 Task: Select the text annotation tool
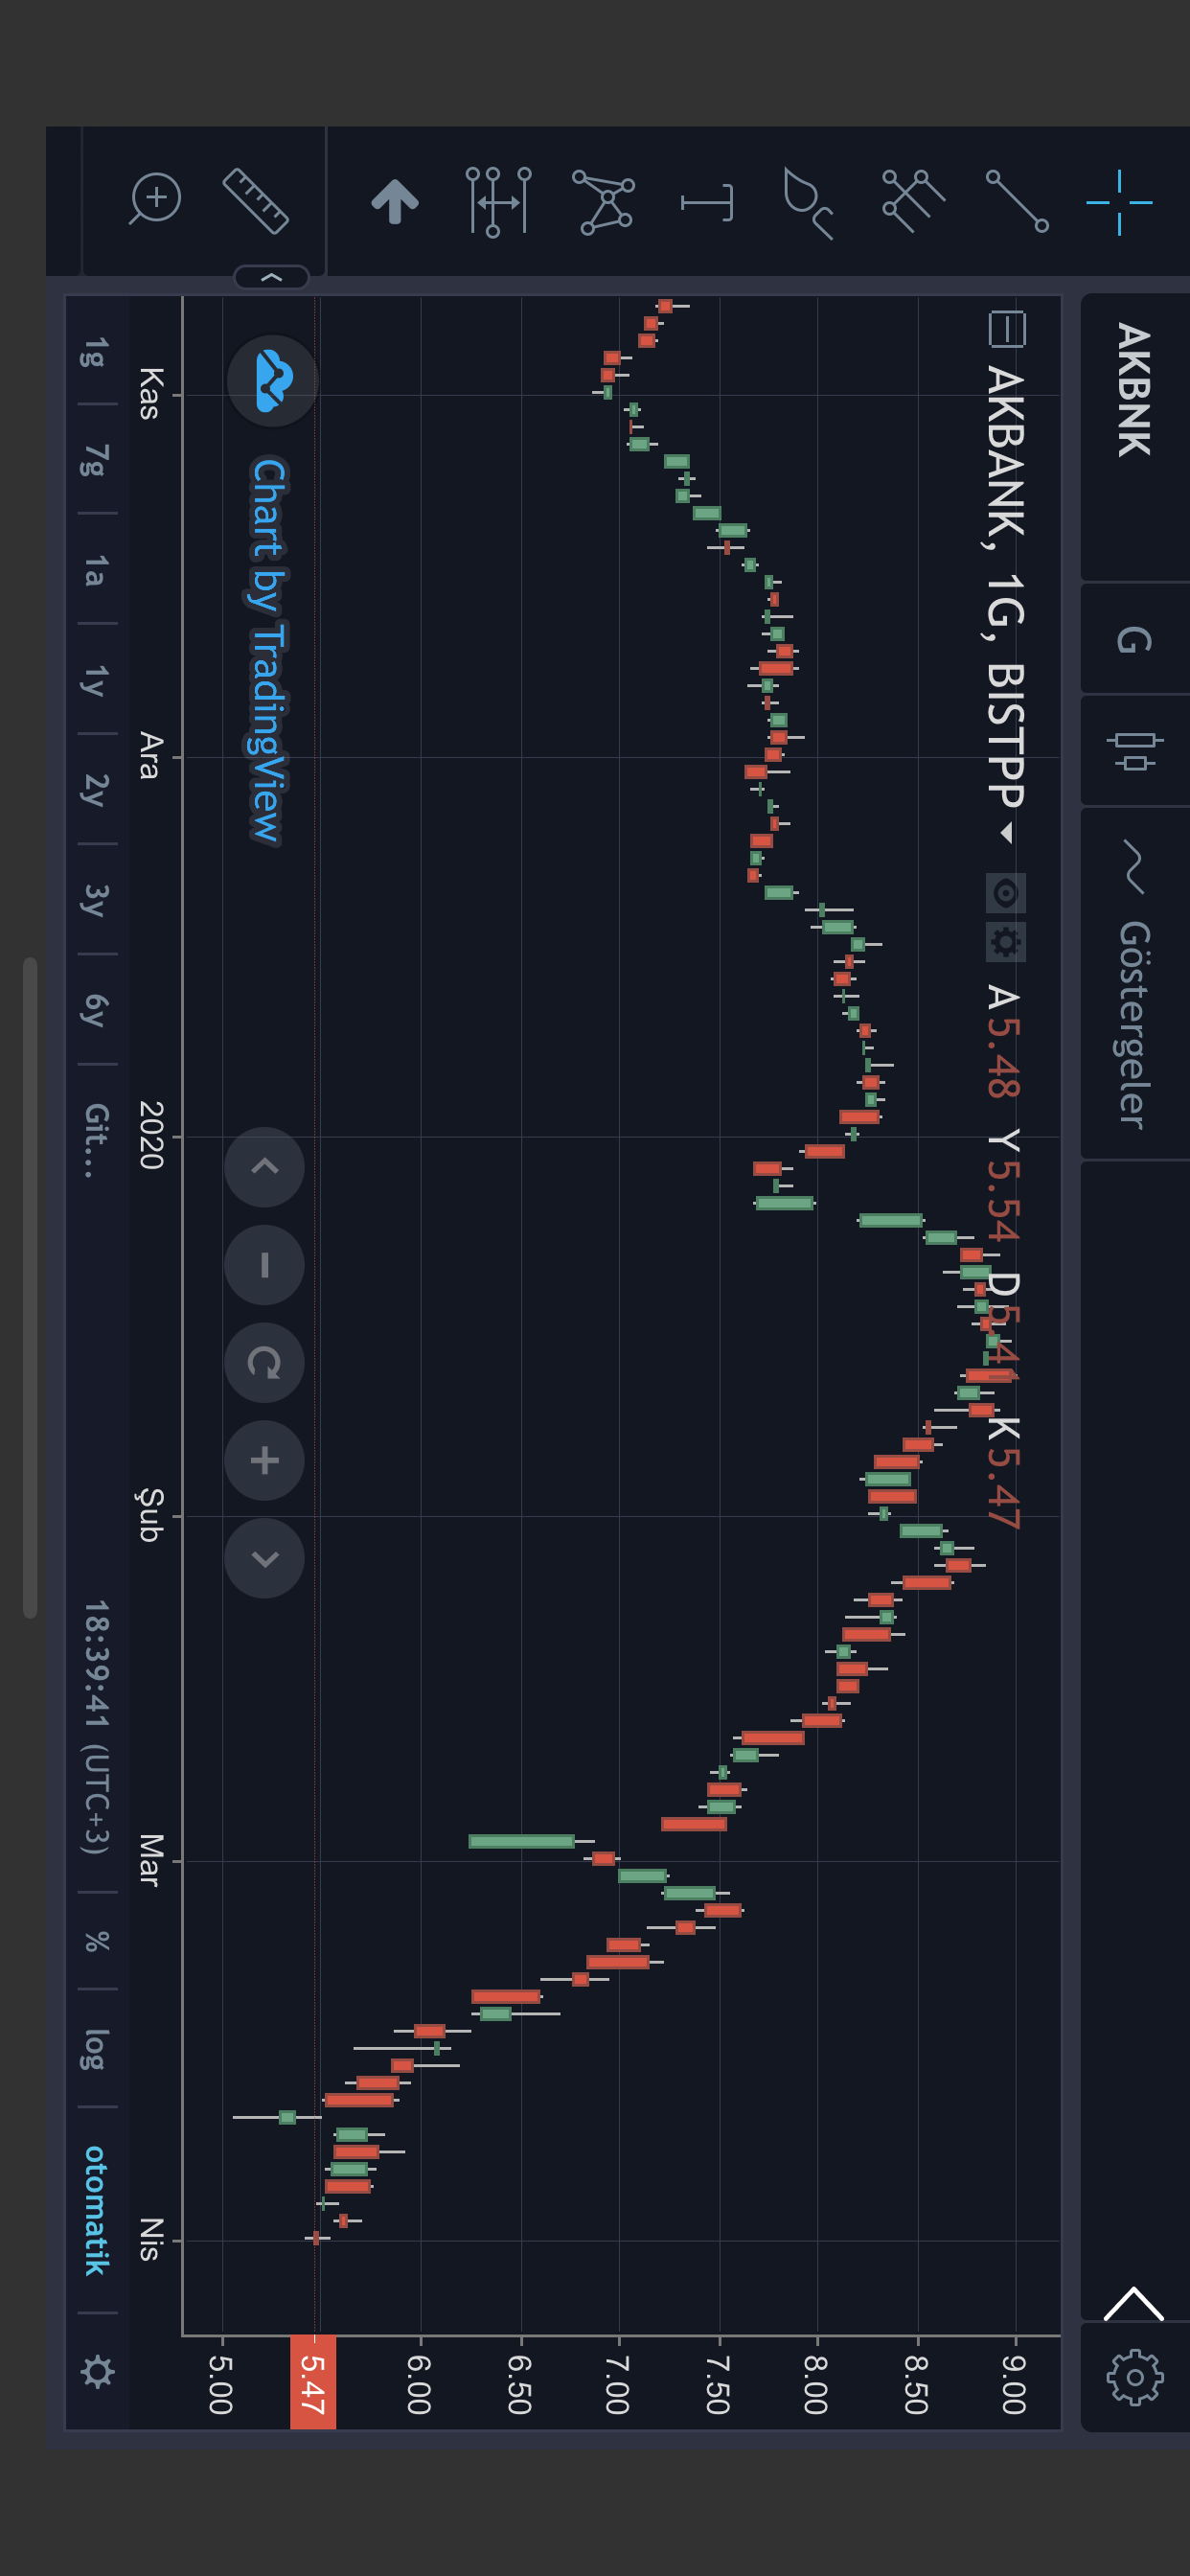pos(707,202)
